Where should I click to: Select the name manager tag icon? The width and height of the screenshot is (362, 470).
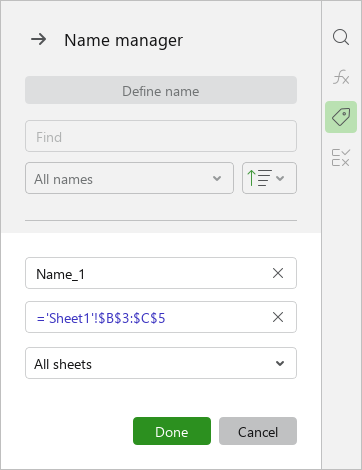(341, 117)
